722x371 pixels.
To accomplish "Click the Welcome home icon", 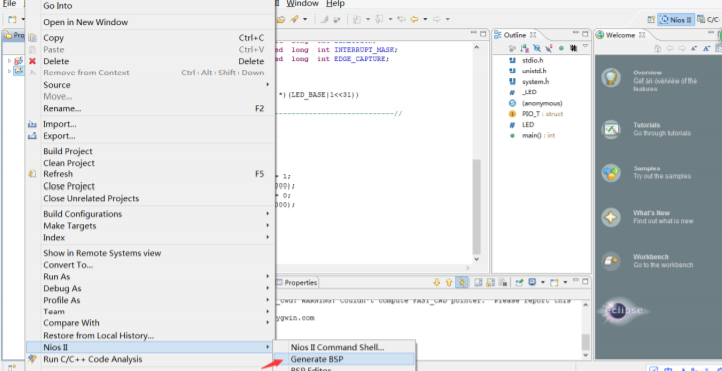I will tap(658, 48).
